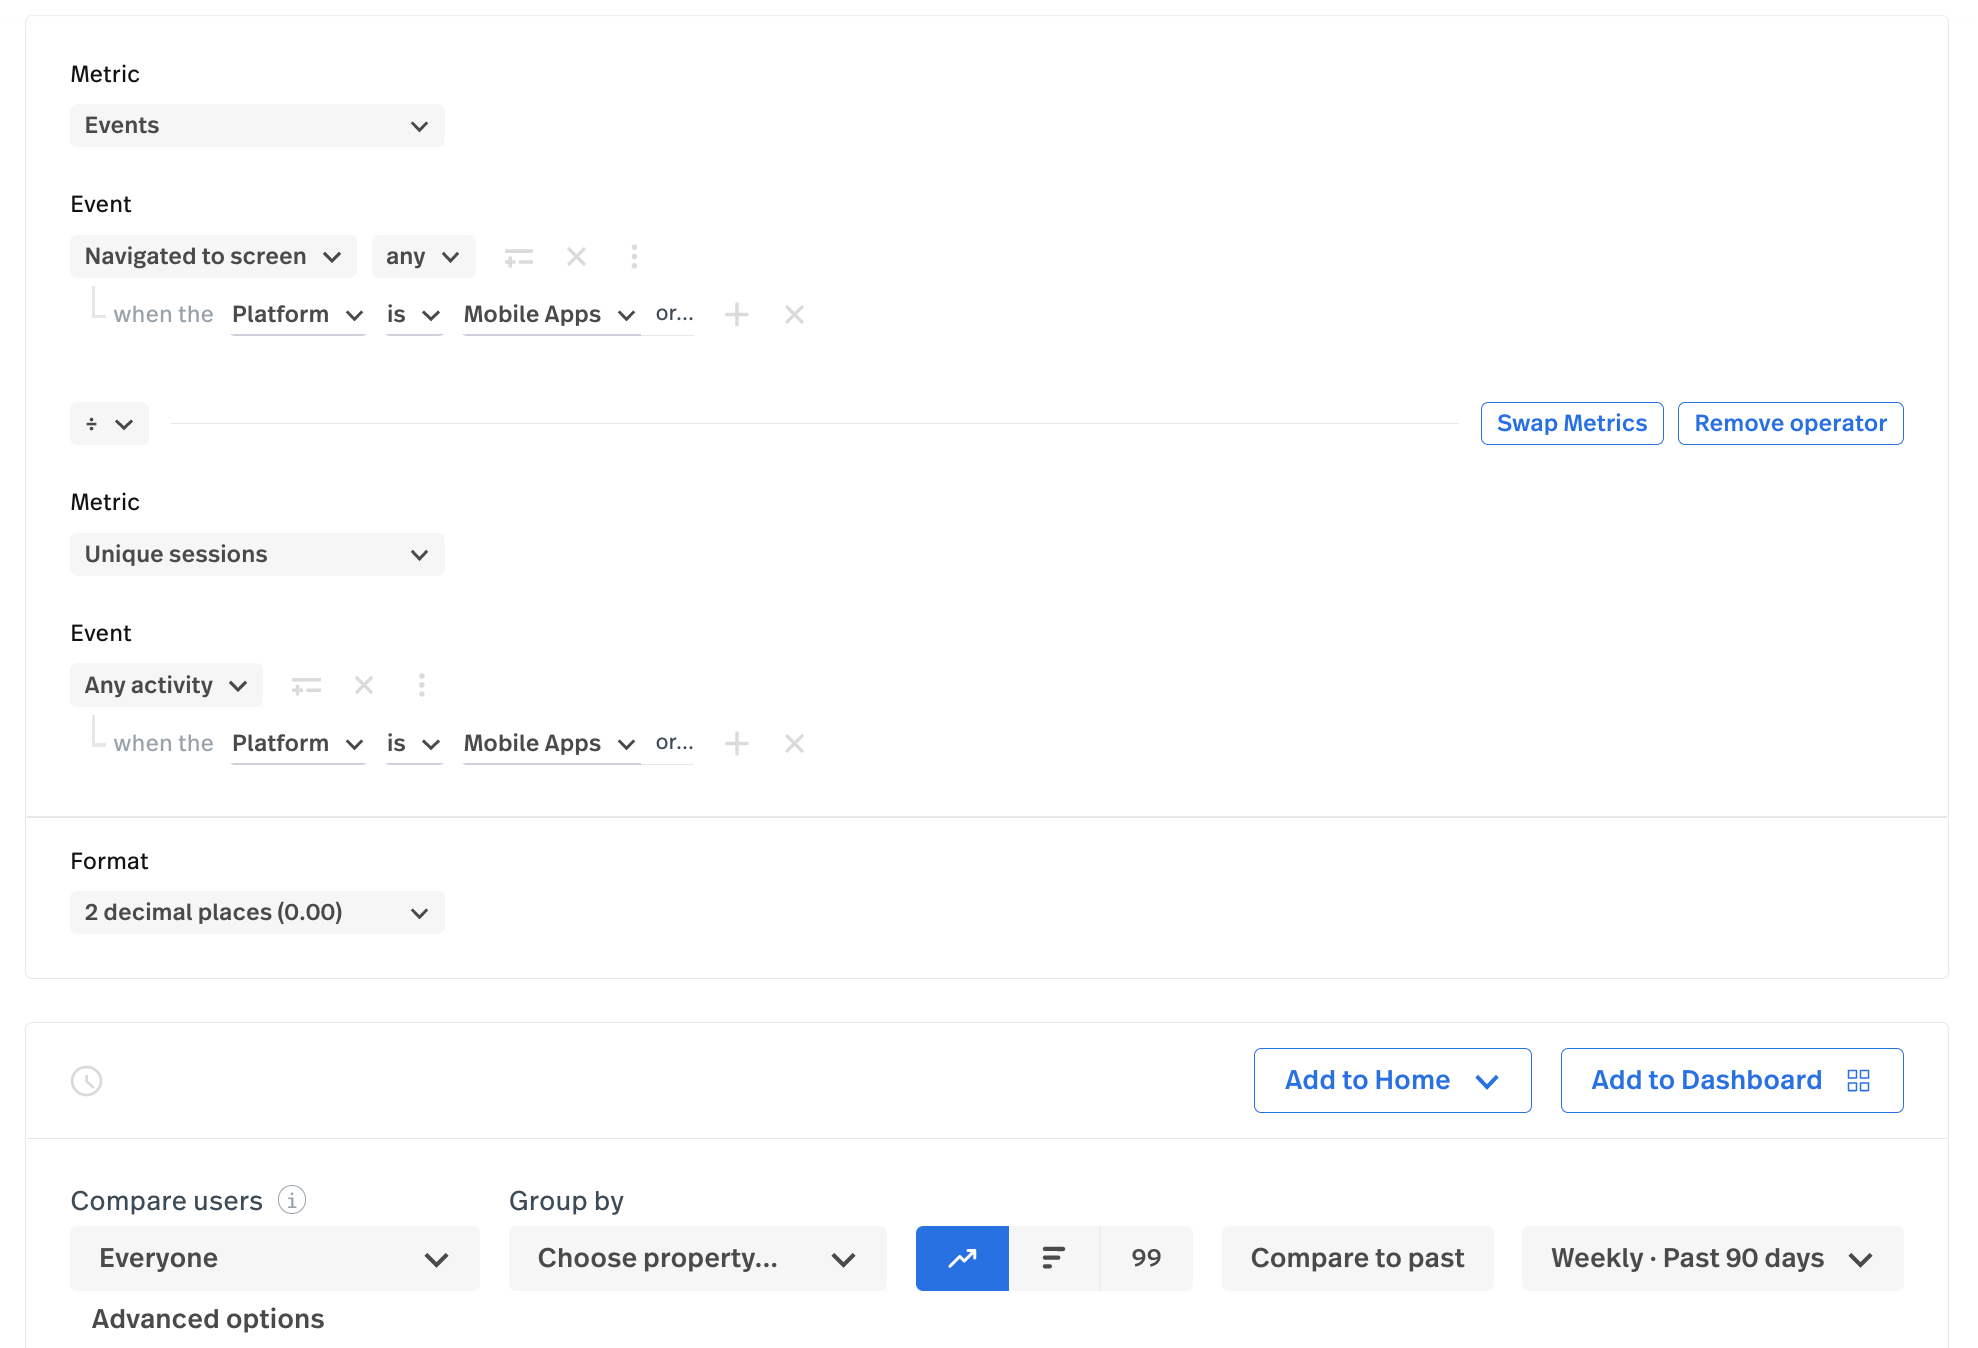Click Remove operator button
Image resolution: width=1978 pixels, height=1348 pixels.
point(1789,424)
